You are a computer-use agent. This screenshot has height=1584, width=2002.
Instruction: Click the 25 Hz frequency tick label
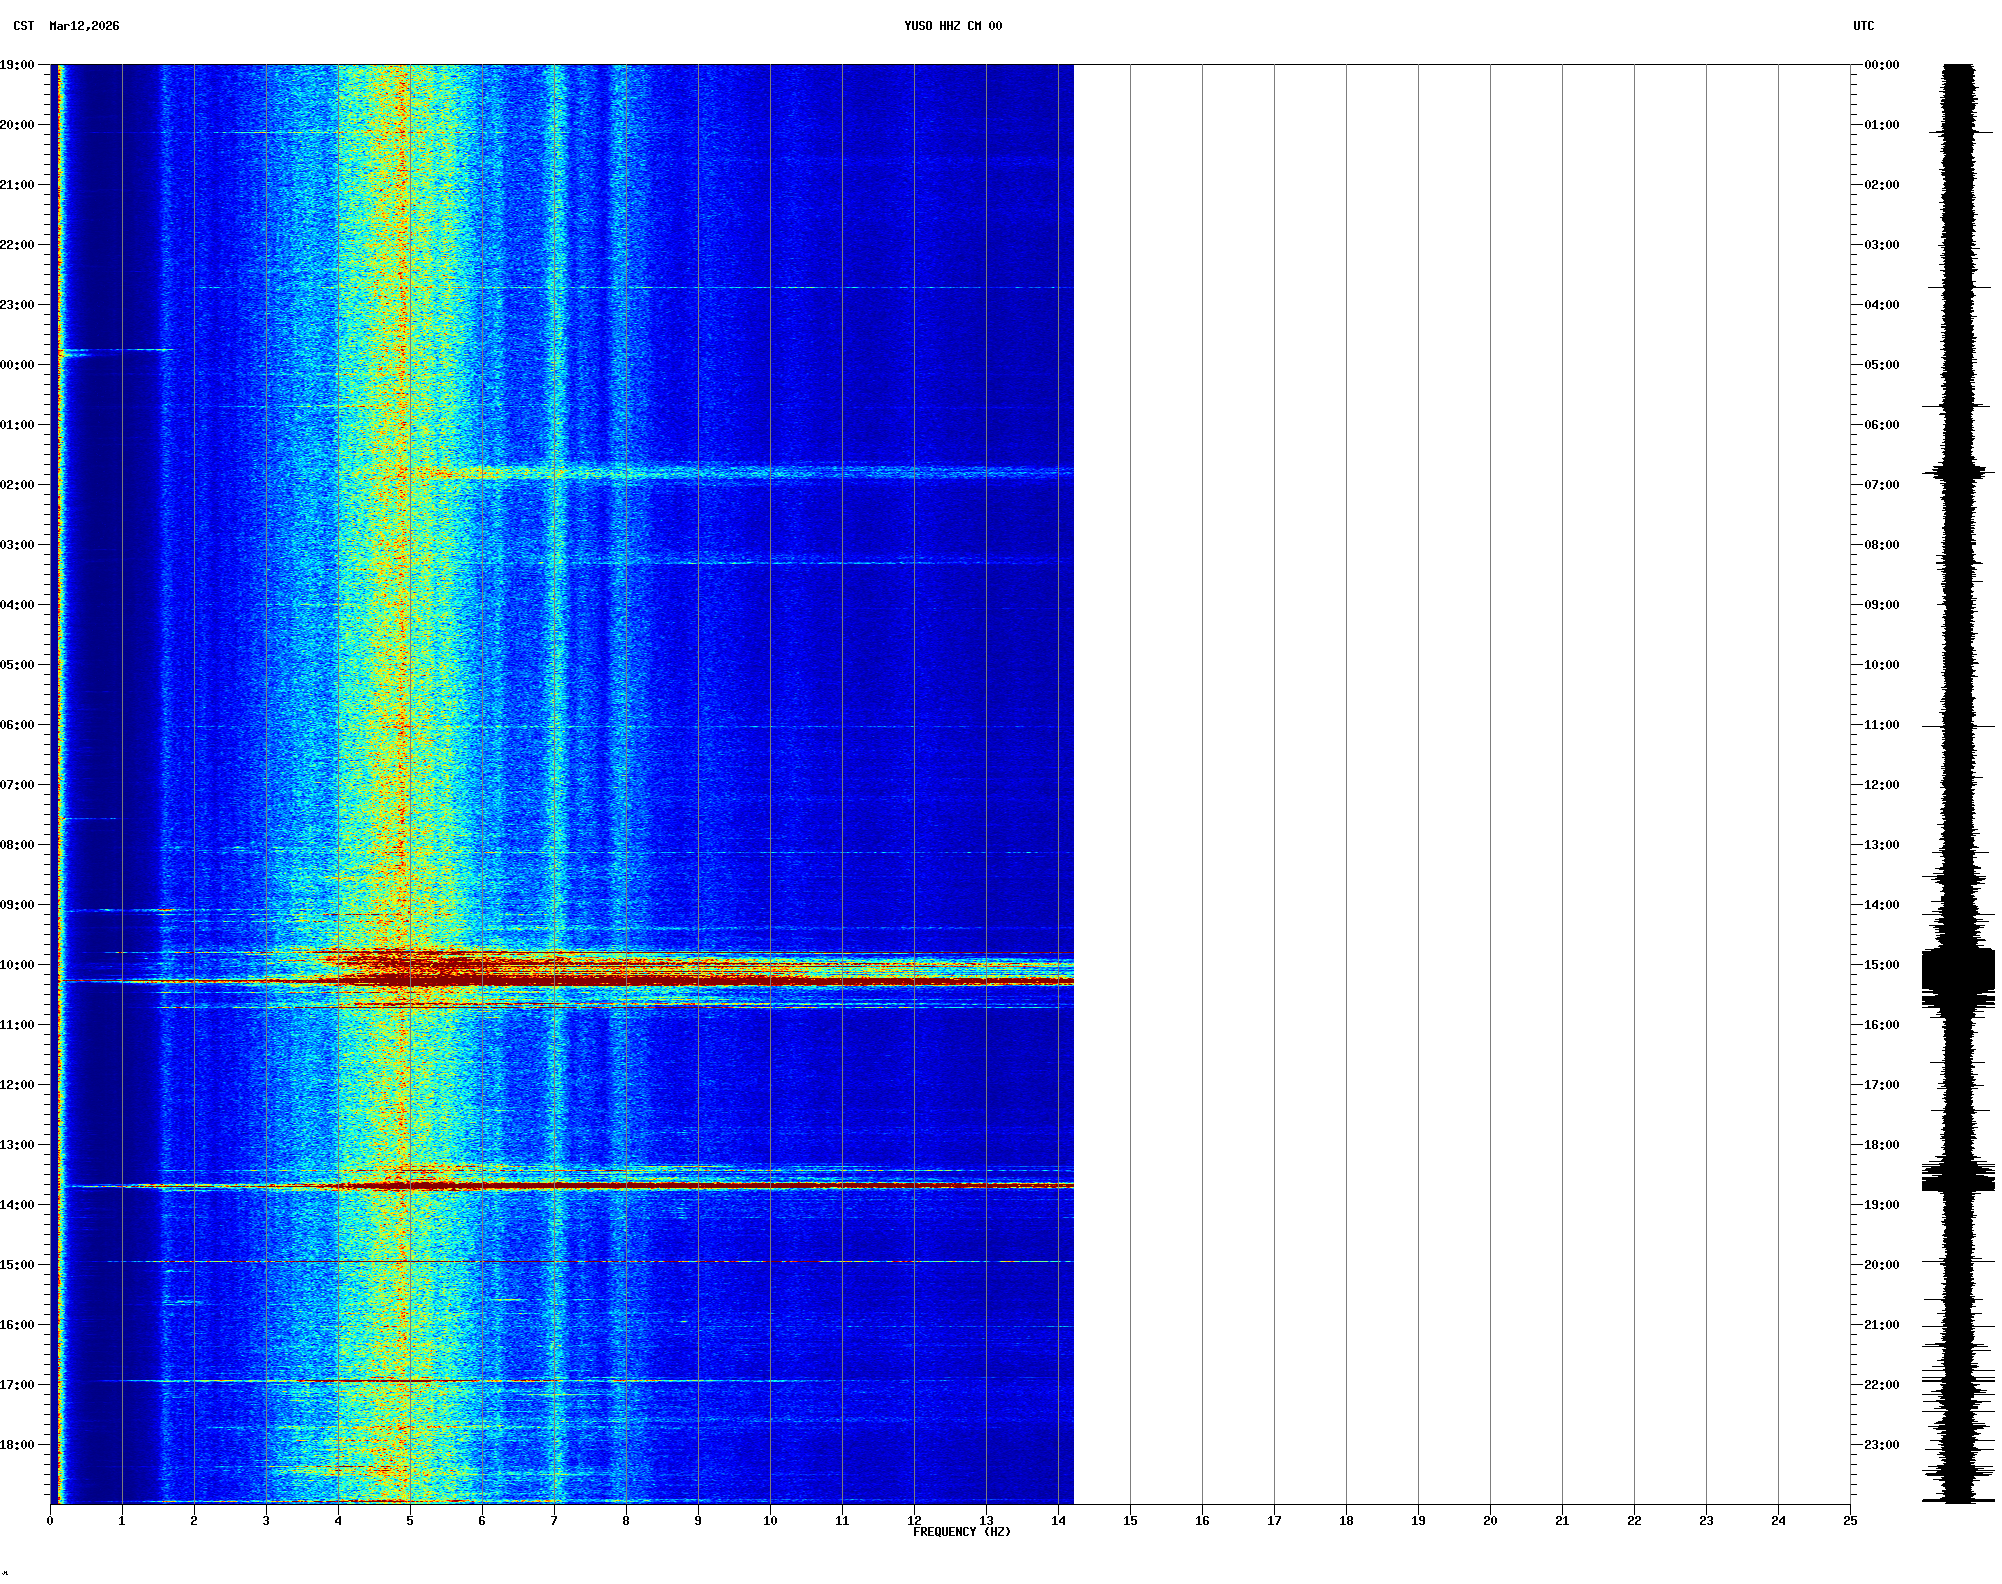(1850, 1521)
